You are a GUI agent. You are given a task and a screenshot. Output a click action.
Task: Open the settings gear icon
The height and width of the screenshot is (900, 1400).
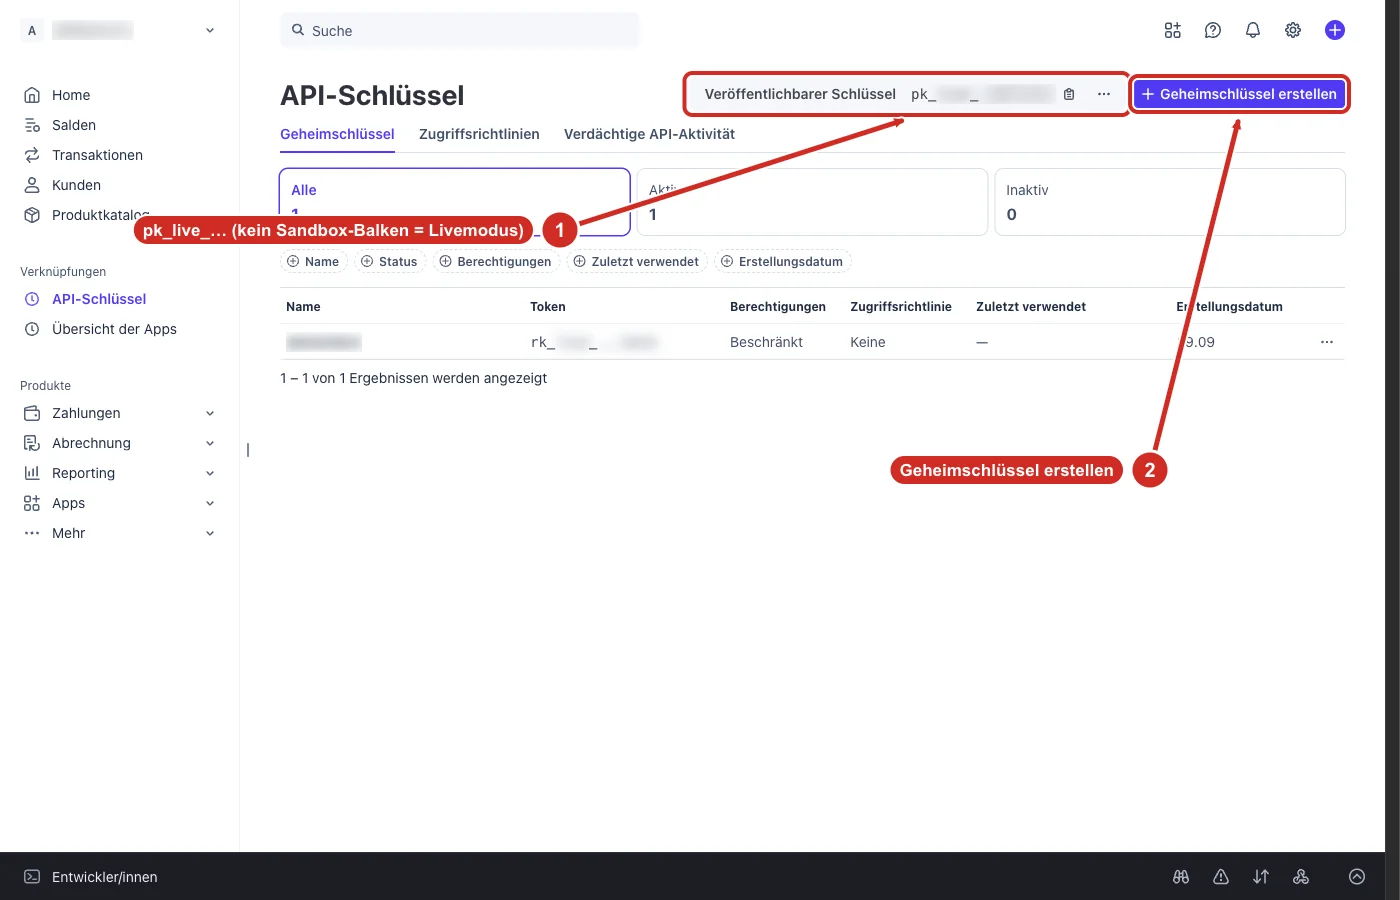click(x=1293, y=30)
